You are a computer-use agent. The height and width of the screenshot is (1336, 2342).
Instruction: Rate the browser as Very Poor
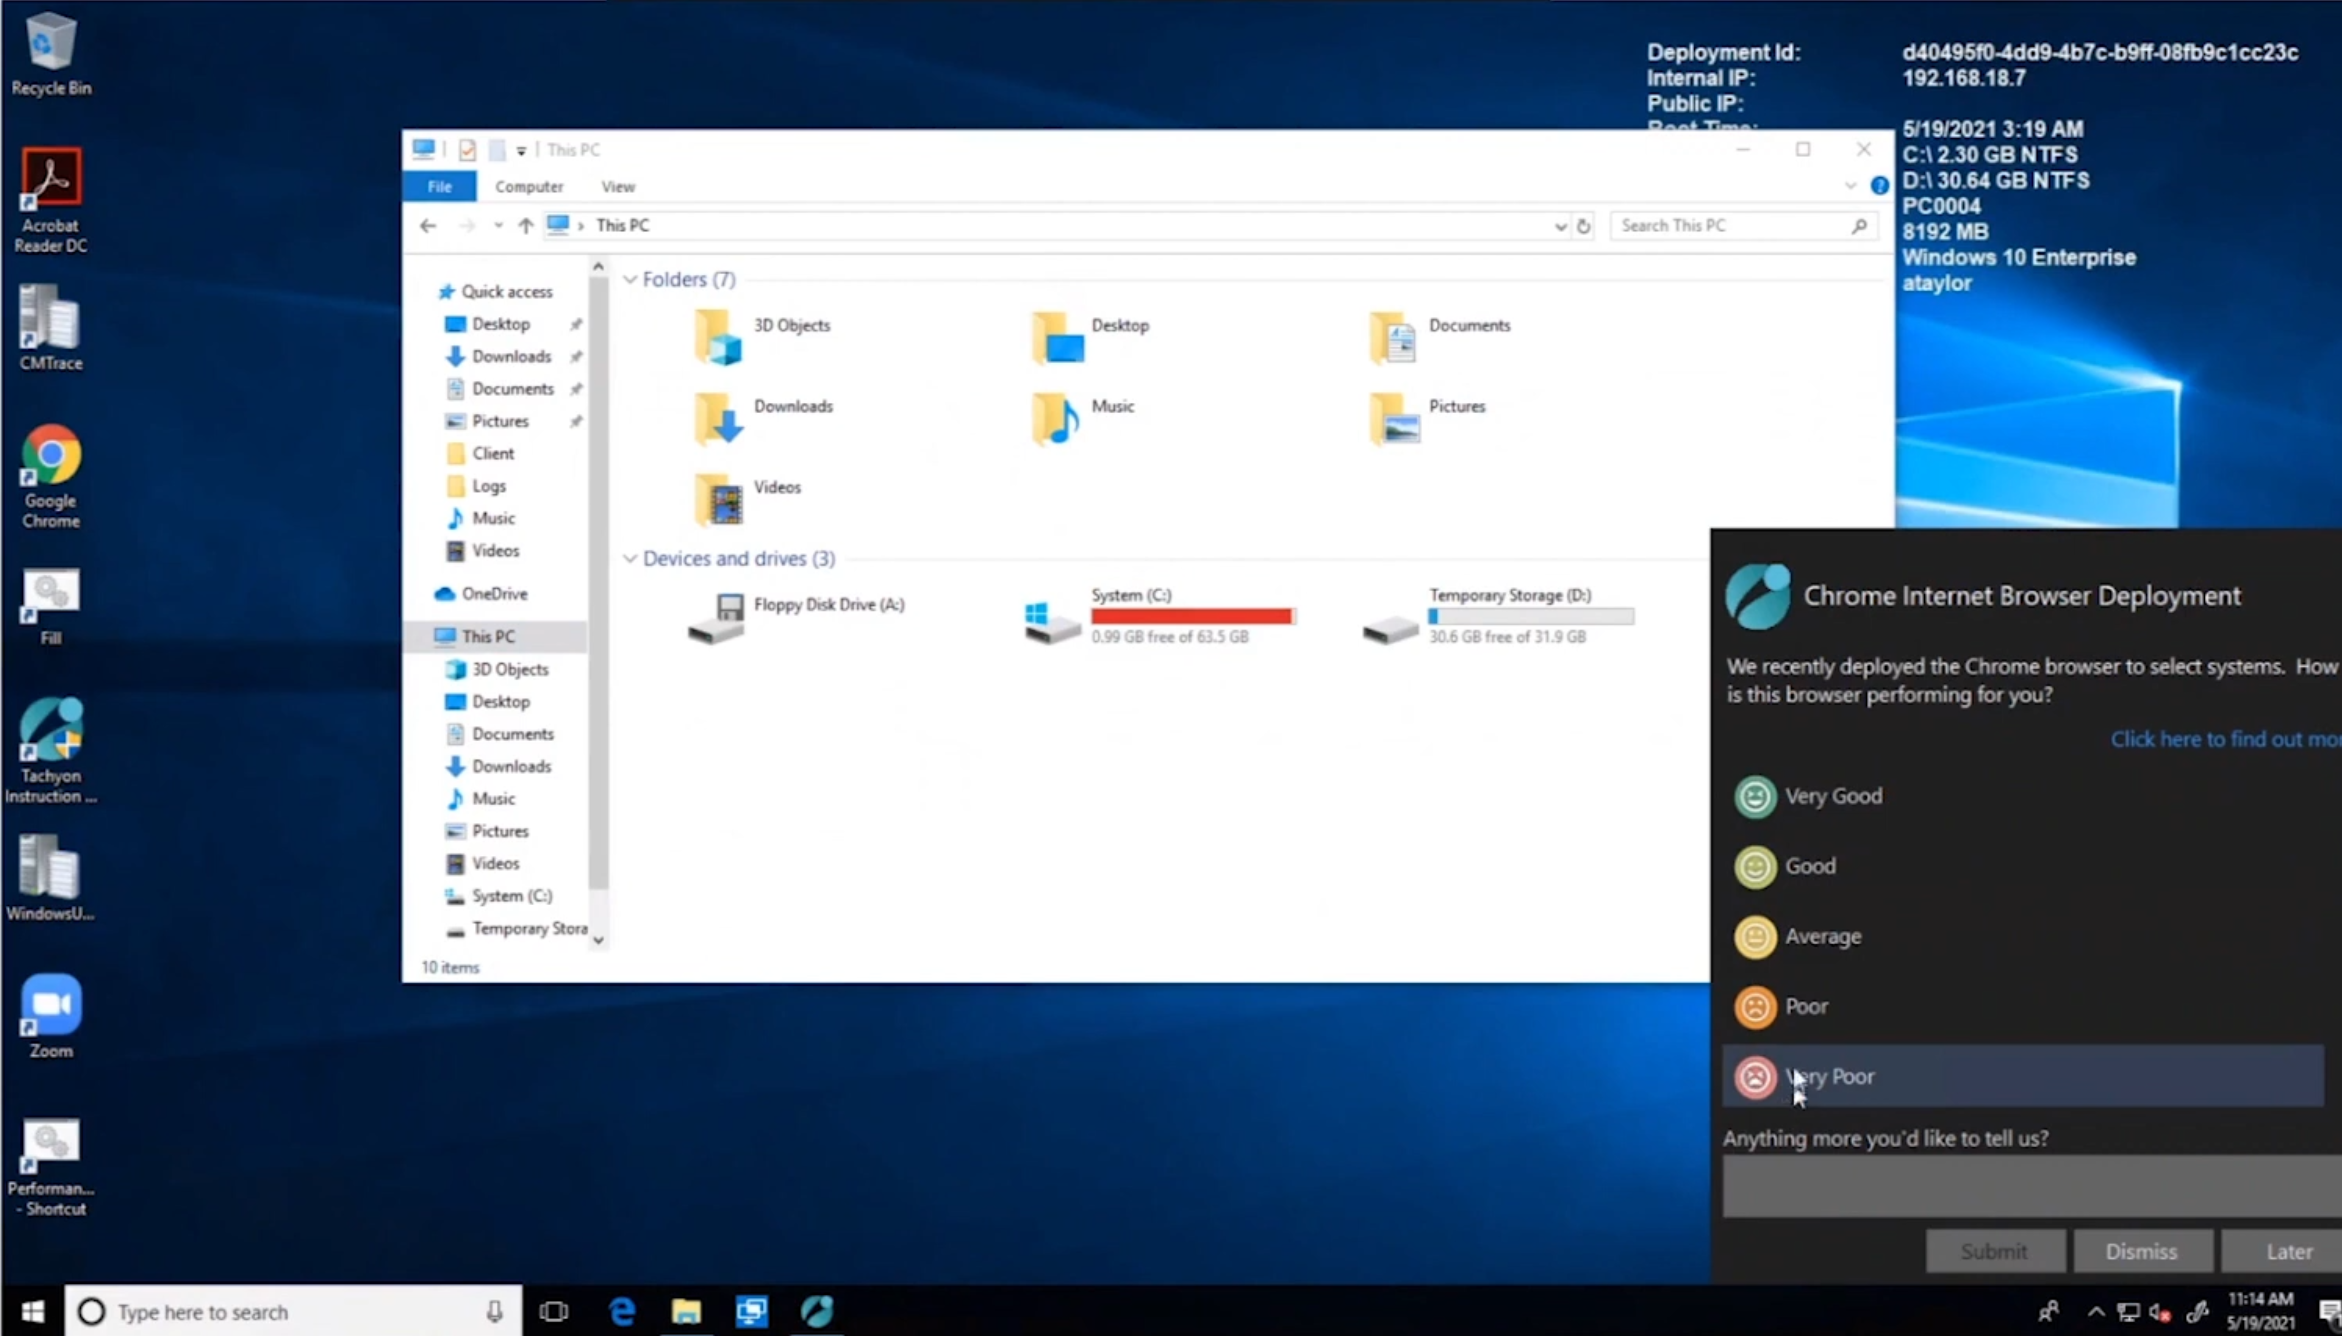point(2022,1076)
